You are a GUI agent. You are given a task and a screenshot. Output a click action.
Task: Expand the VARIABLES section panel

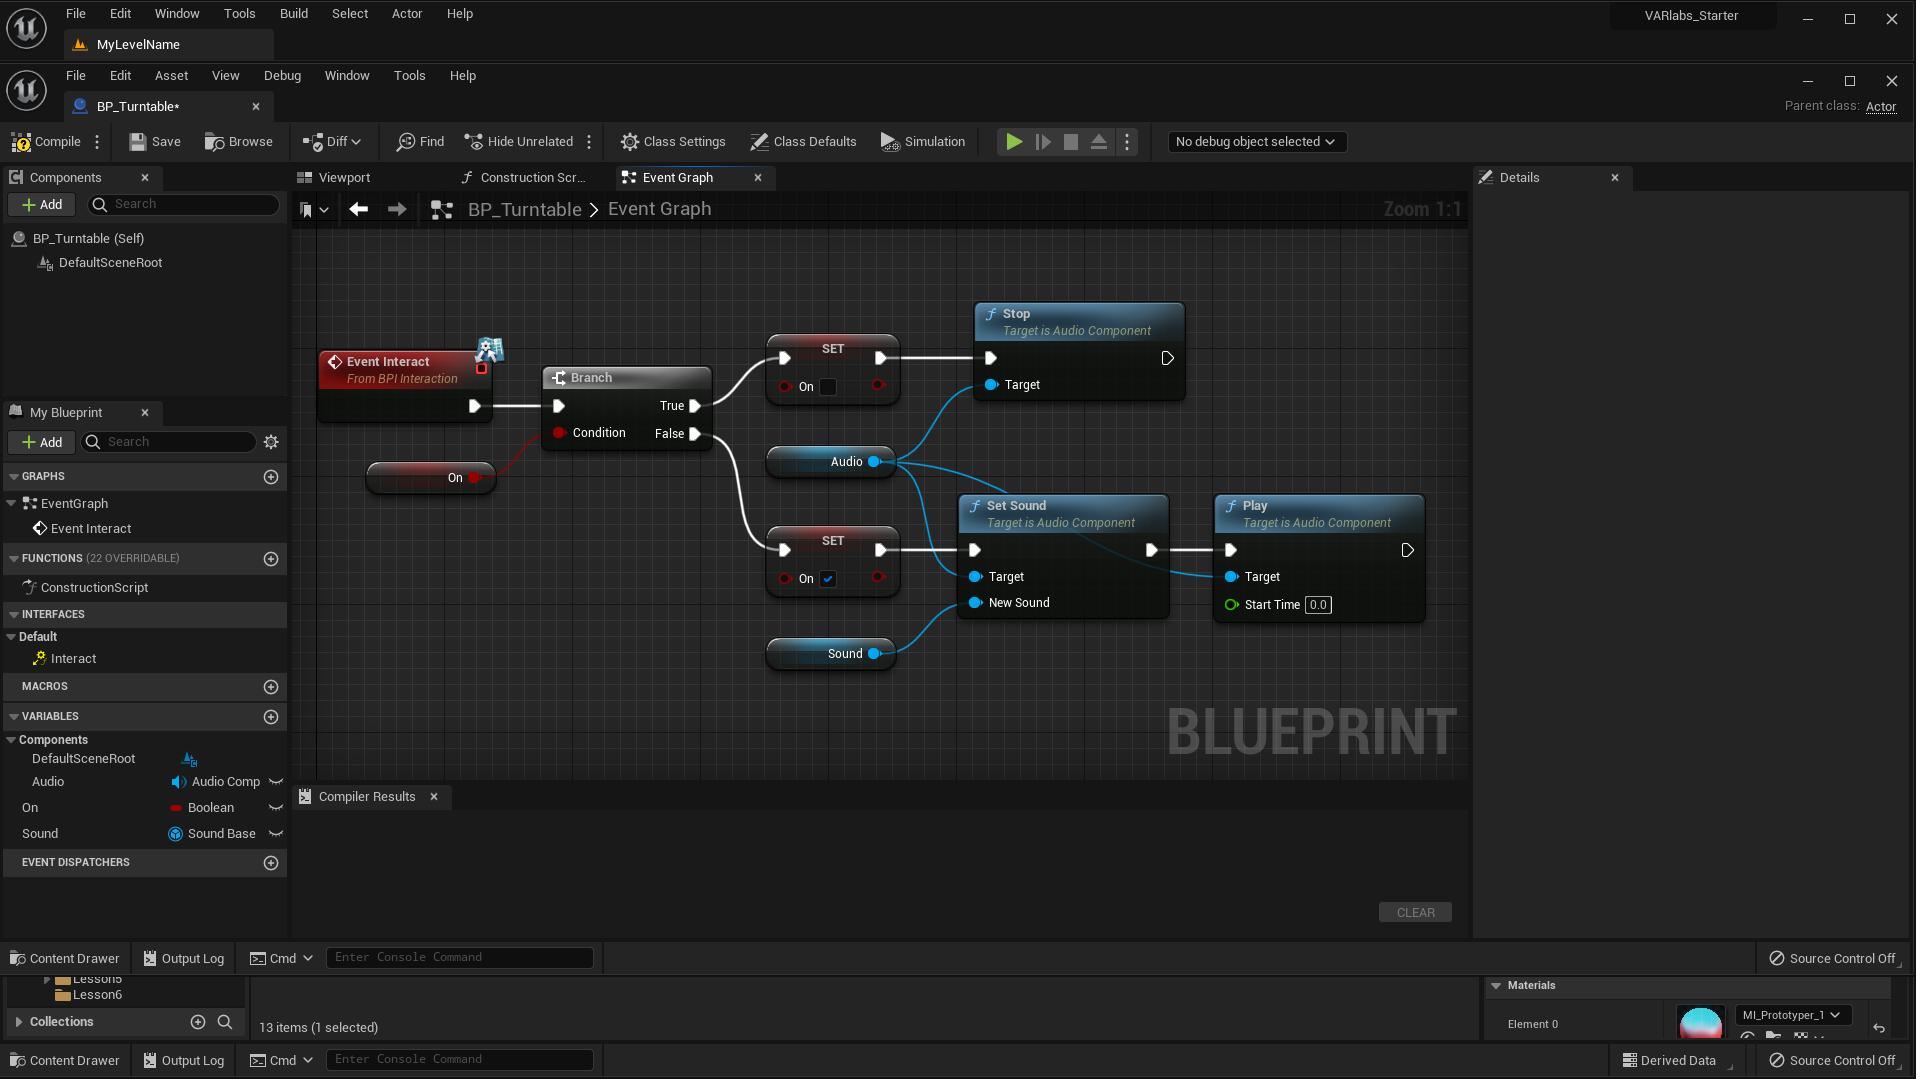click(x=15, y=716)
